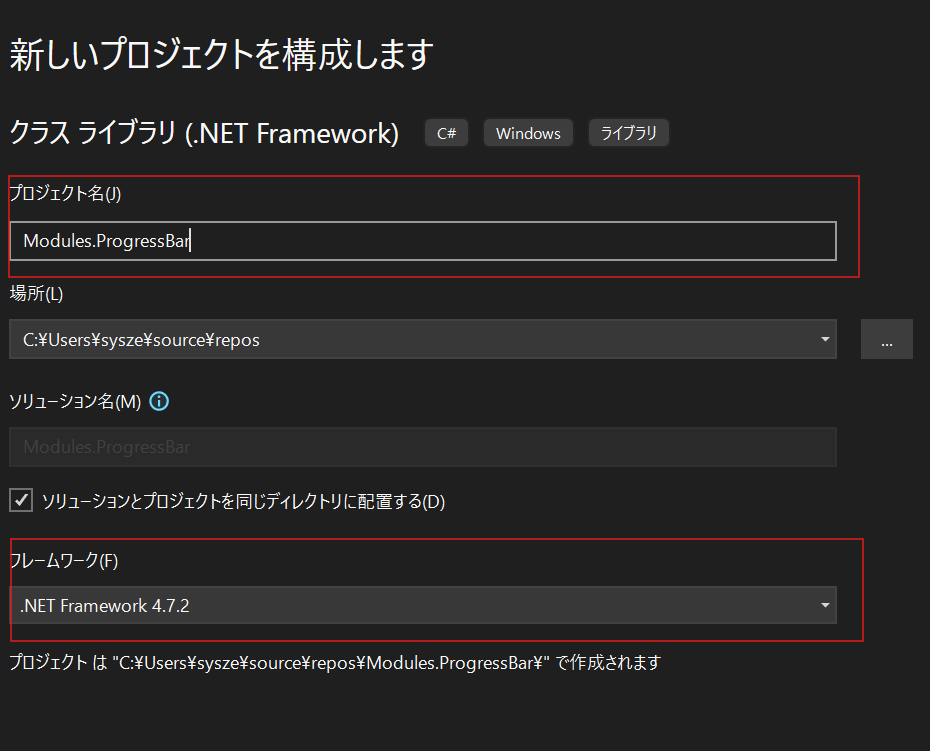Click the 新しいプロジェクトを構成します title

(x=221, y=54)
